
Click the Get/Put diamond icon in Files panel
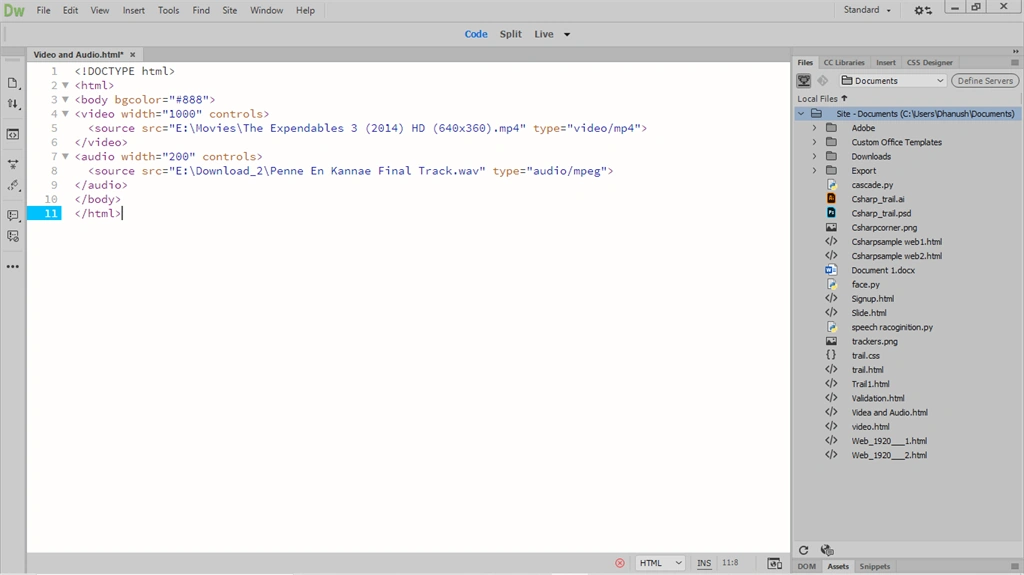823,80
